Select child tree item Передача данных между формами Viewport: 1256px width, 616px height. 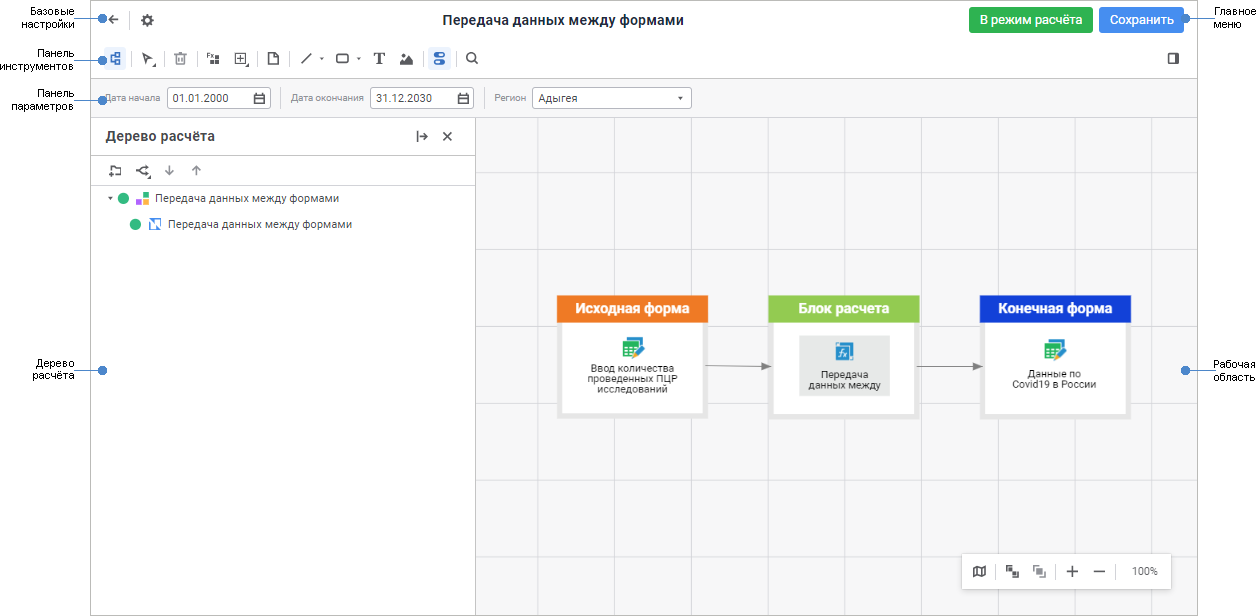coord(259,225)
